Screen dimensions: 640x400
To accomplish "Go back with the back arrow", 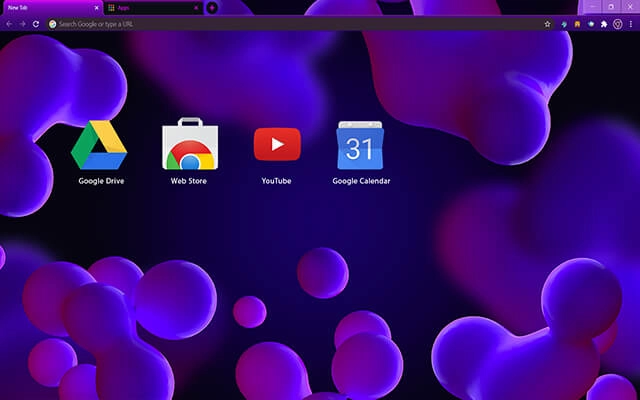I will click(x=9, y=24).
